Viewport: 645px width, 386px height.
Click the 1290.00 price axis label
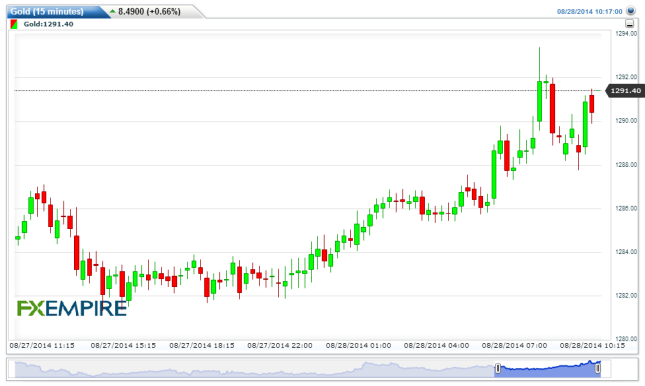(626, 121)
